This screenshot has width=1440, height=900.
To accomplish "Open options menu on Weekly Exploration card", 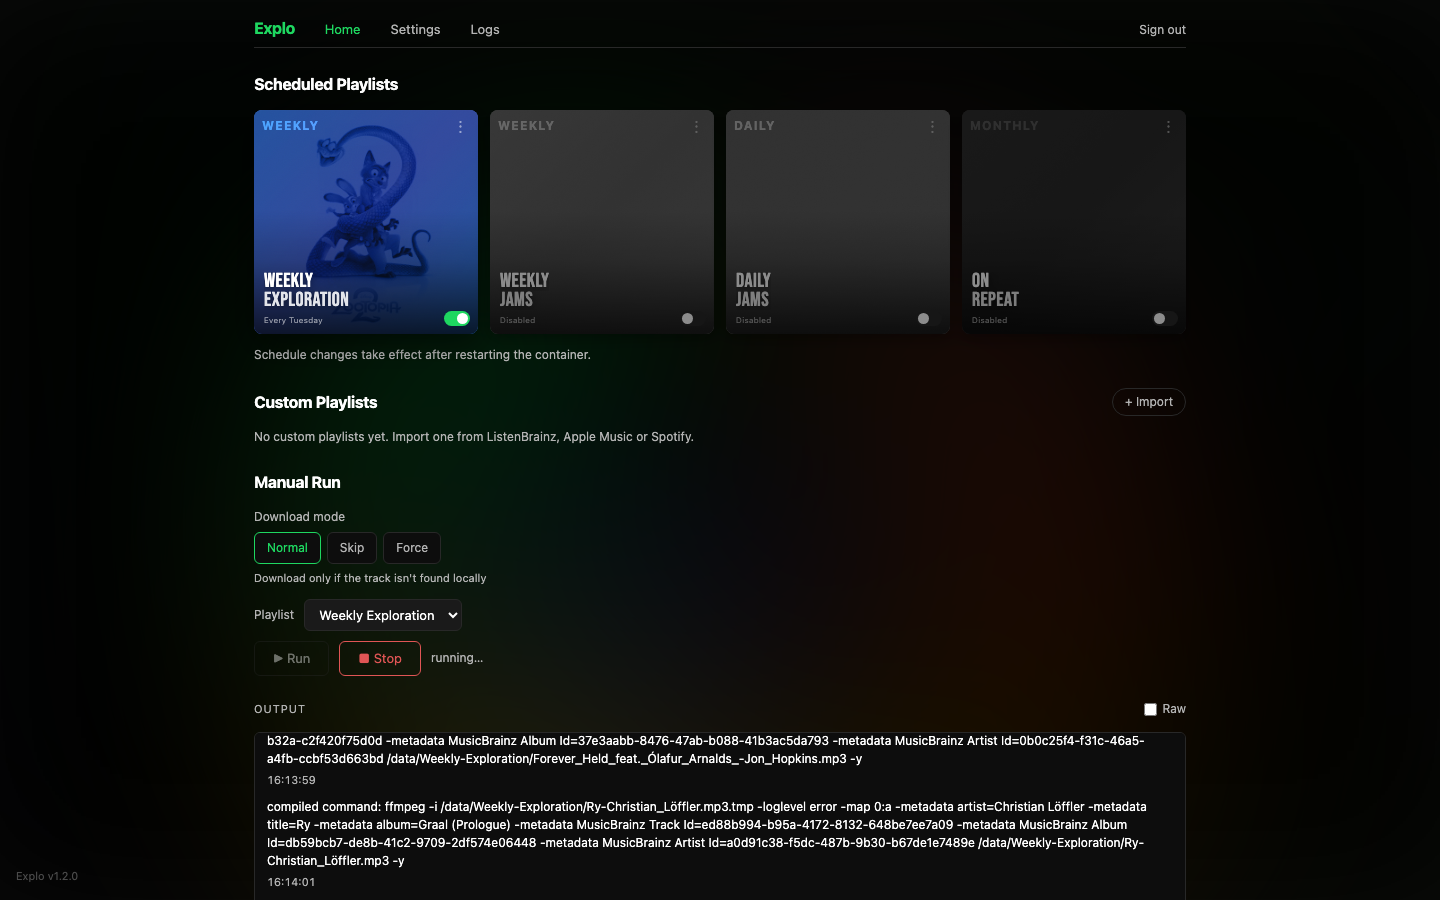I will (460, 127).
